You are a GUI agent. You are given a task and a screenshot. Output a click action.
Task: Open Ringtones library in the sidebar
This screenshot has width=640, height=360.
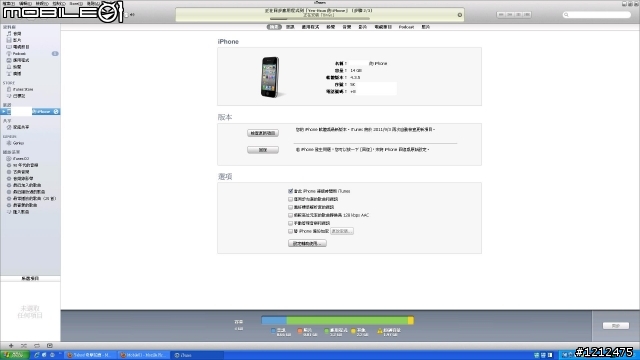pos(17,67)
